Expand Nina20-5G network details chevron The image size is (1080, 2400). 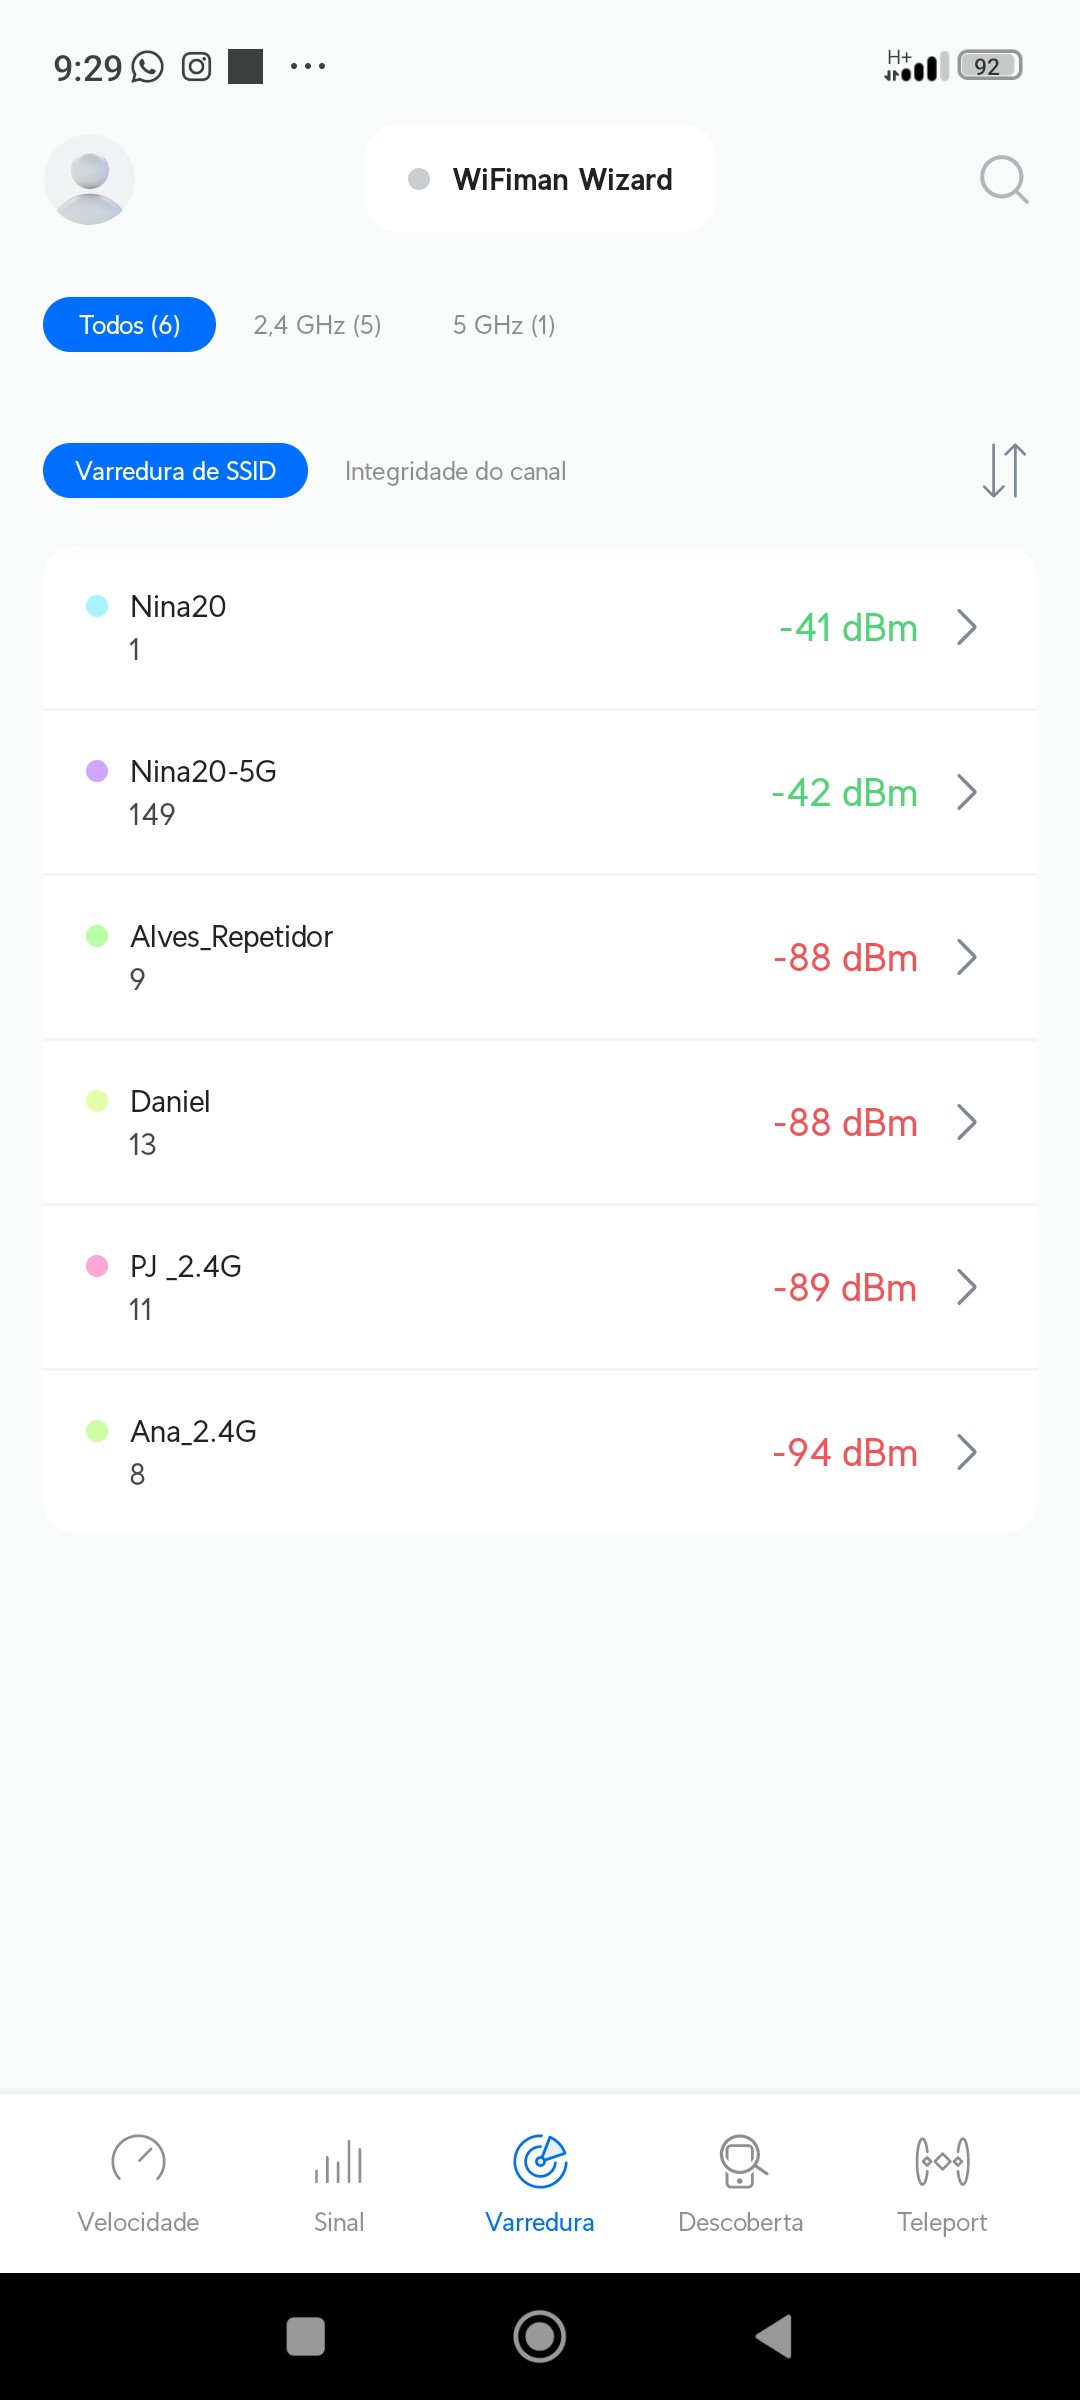(x=966, y=793)
